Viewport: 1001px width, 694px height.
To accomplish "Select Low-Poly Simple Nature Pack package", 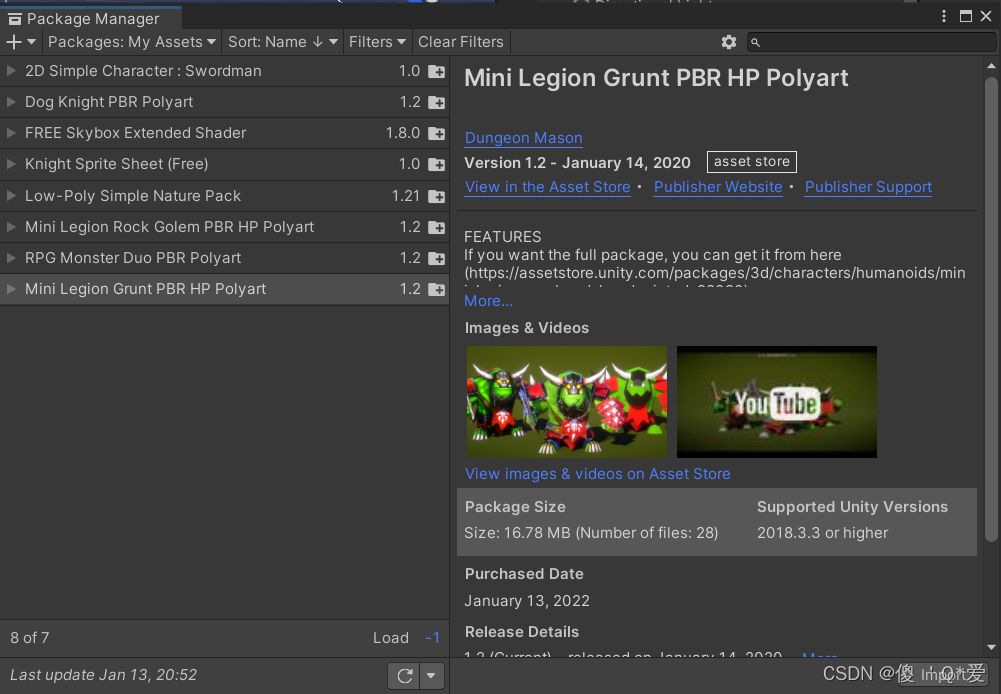I will [224, 195].
